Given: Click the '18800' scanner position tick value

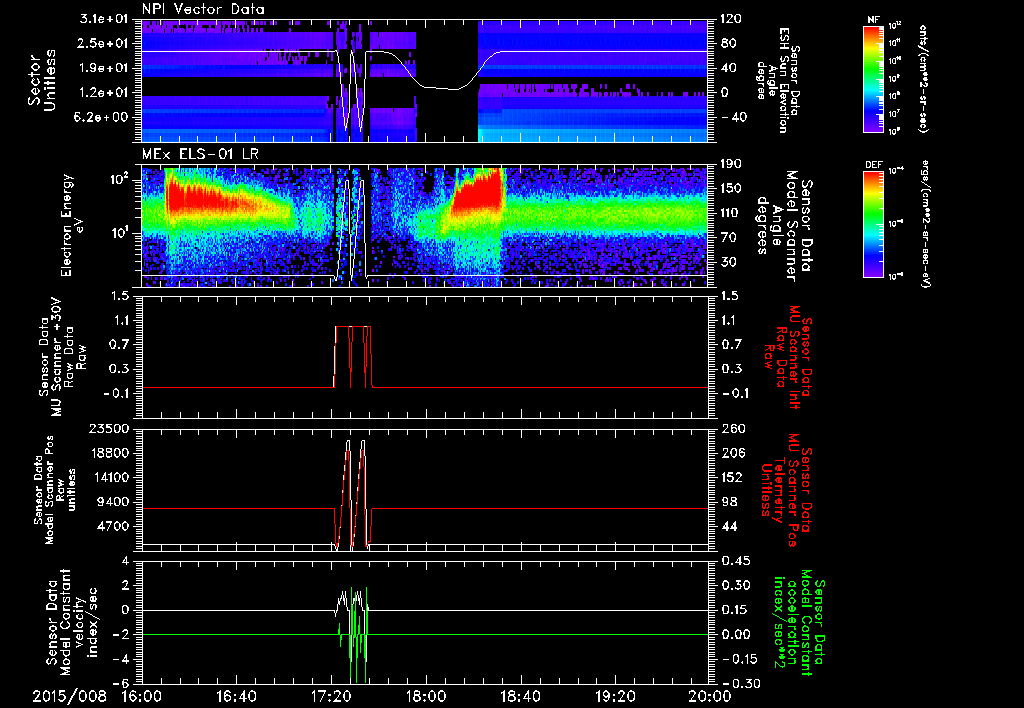Looking at the screenshot, I should (109, 453).
